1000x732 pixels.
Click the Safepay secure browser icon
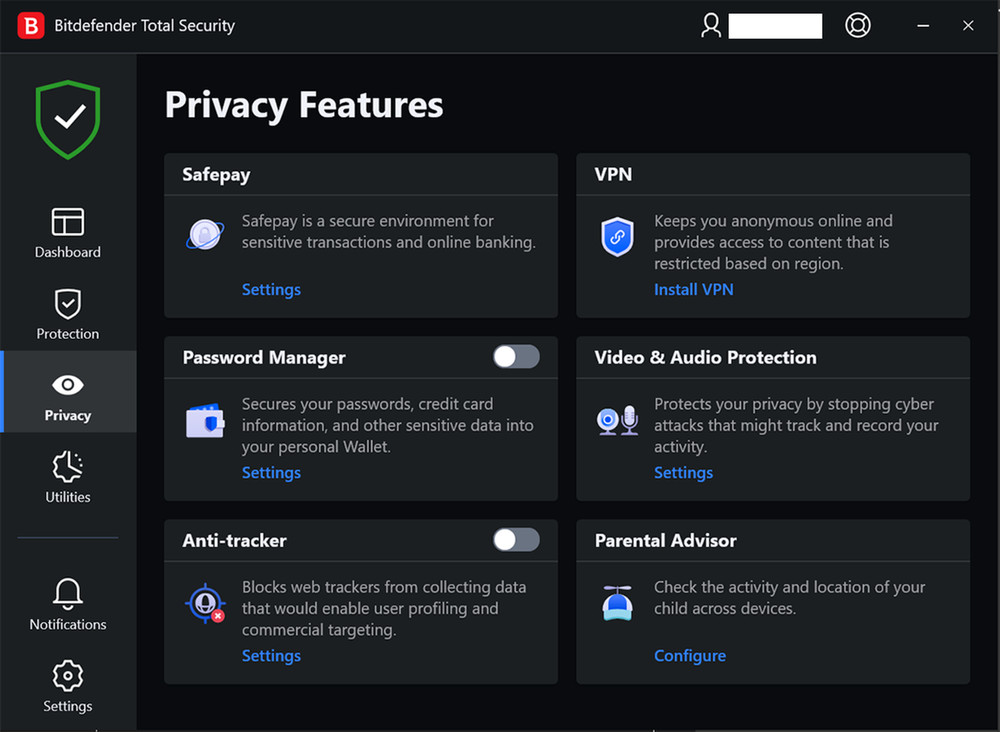pos(204,232)
